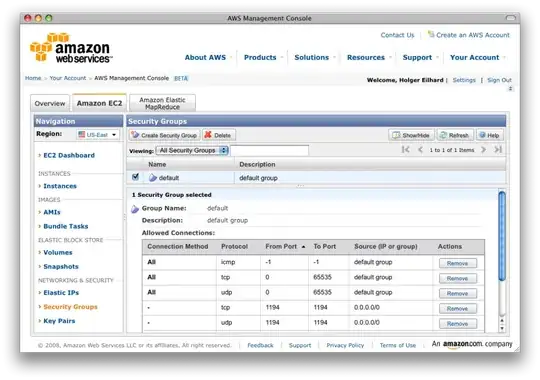
Task: Expand the Solutions menu
Action: pos(314,58)
